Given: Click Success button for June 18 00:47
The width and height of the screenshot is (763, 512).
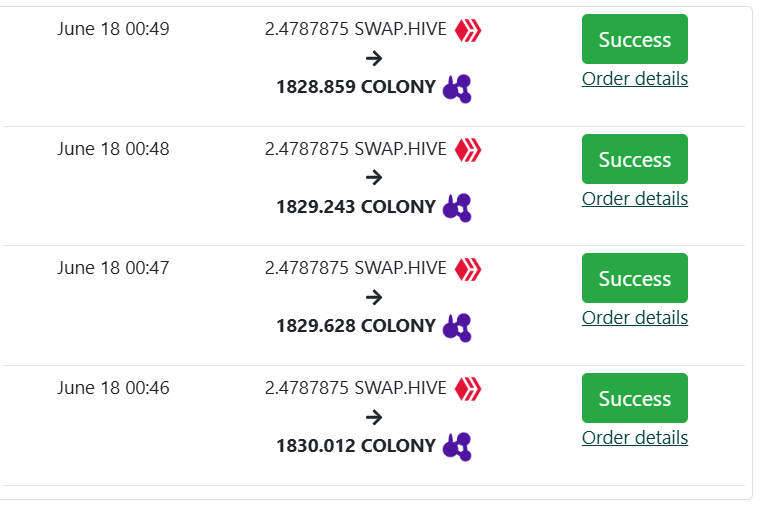Looking at the screenshot, I should (635, 278).
